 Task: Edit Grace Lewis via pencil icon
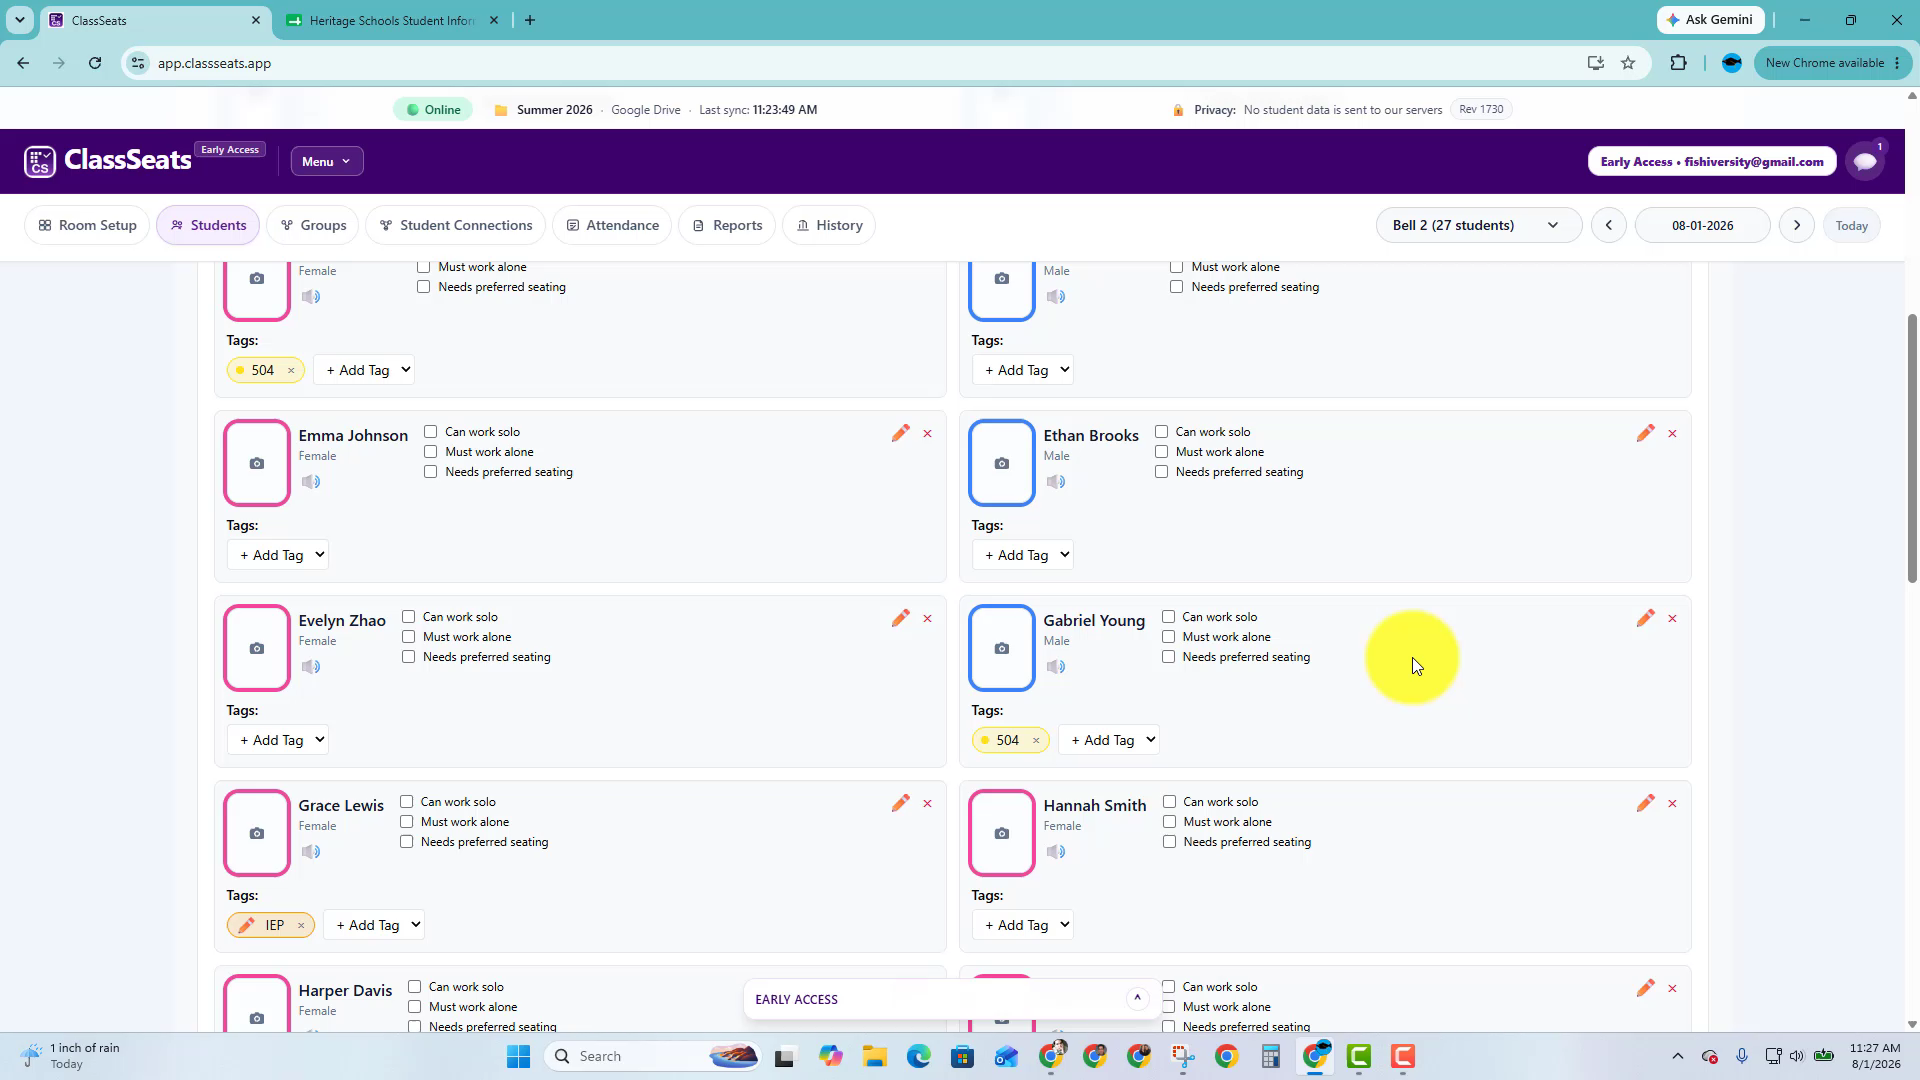pos(900,803)
